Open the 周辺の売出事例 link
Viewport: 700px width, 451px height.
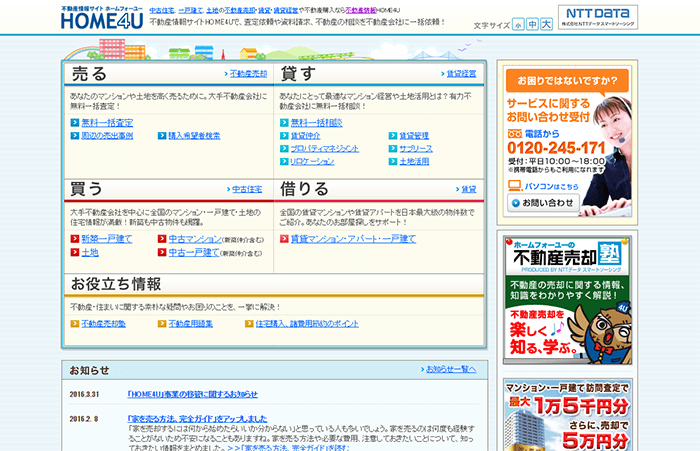pos(107,136)
